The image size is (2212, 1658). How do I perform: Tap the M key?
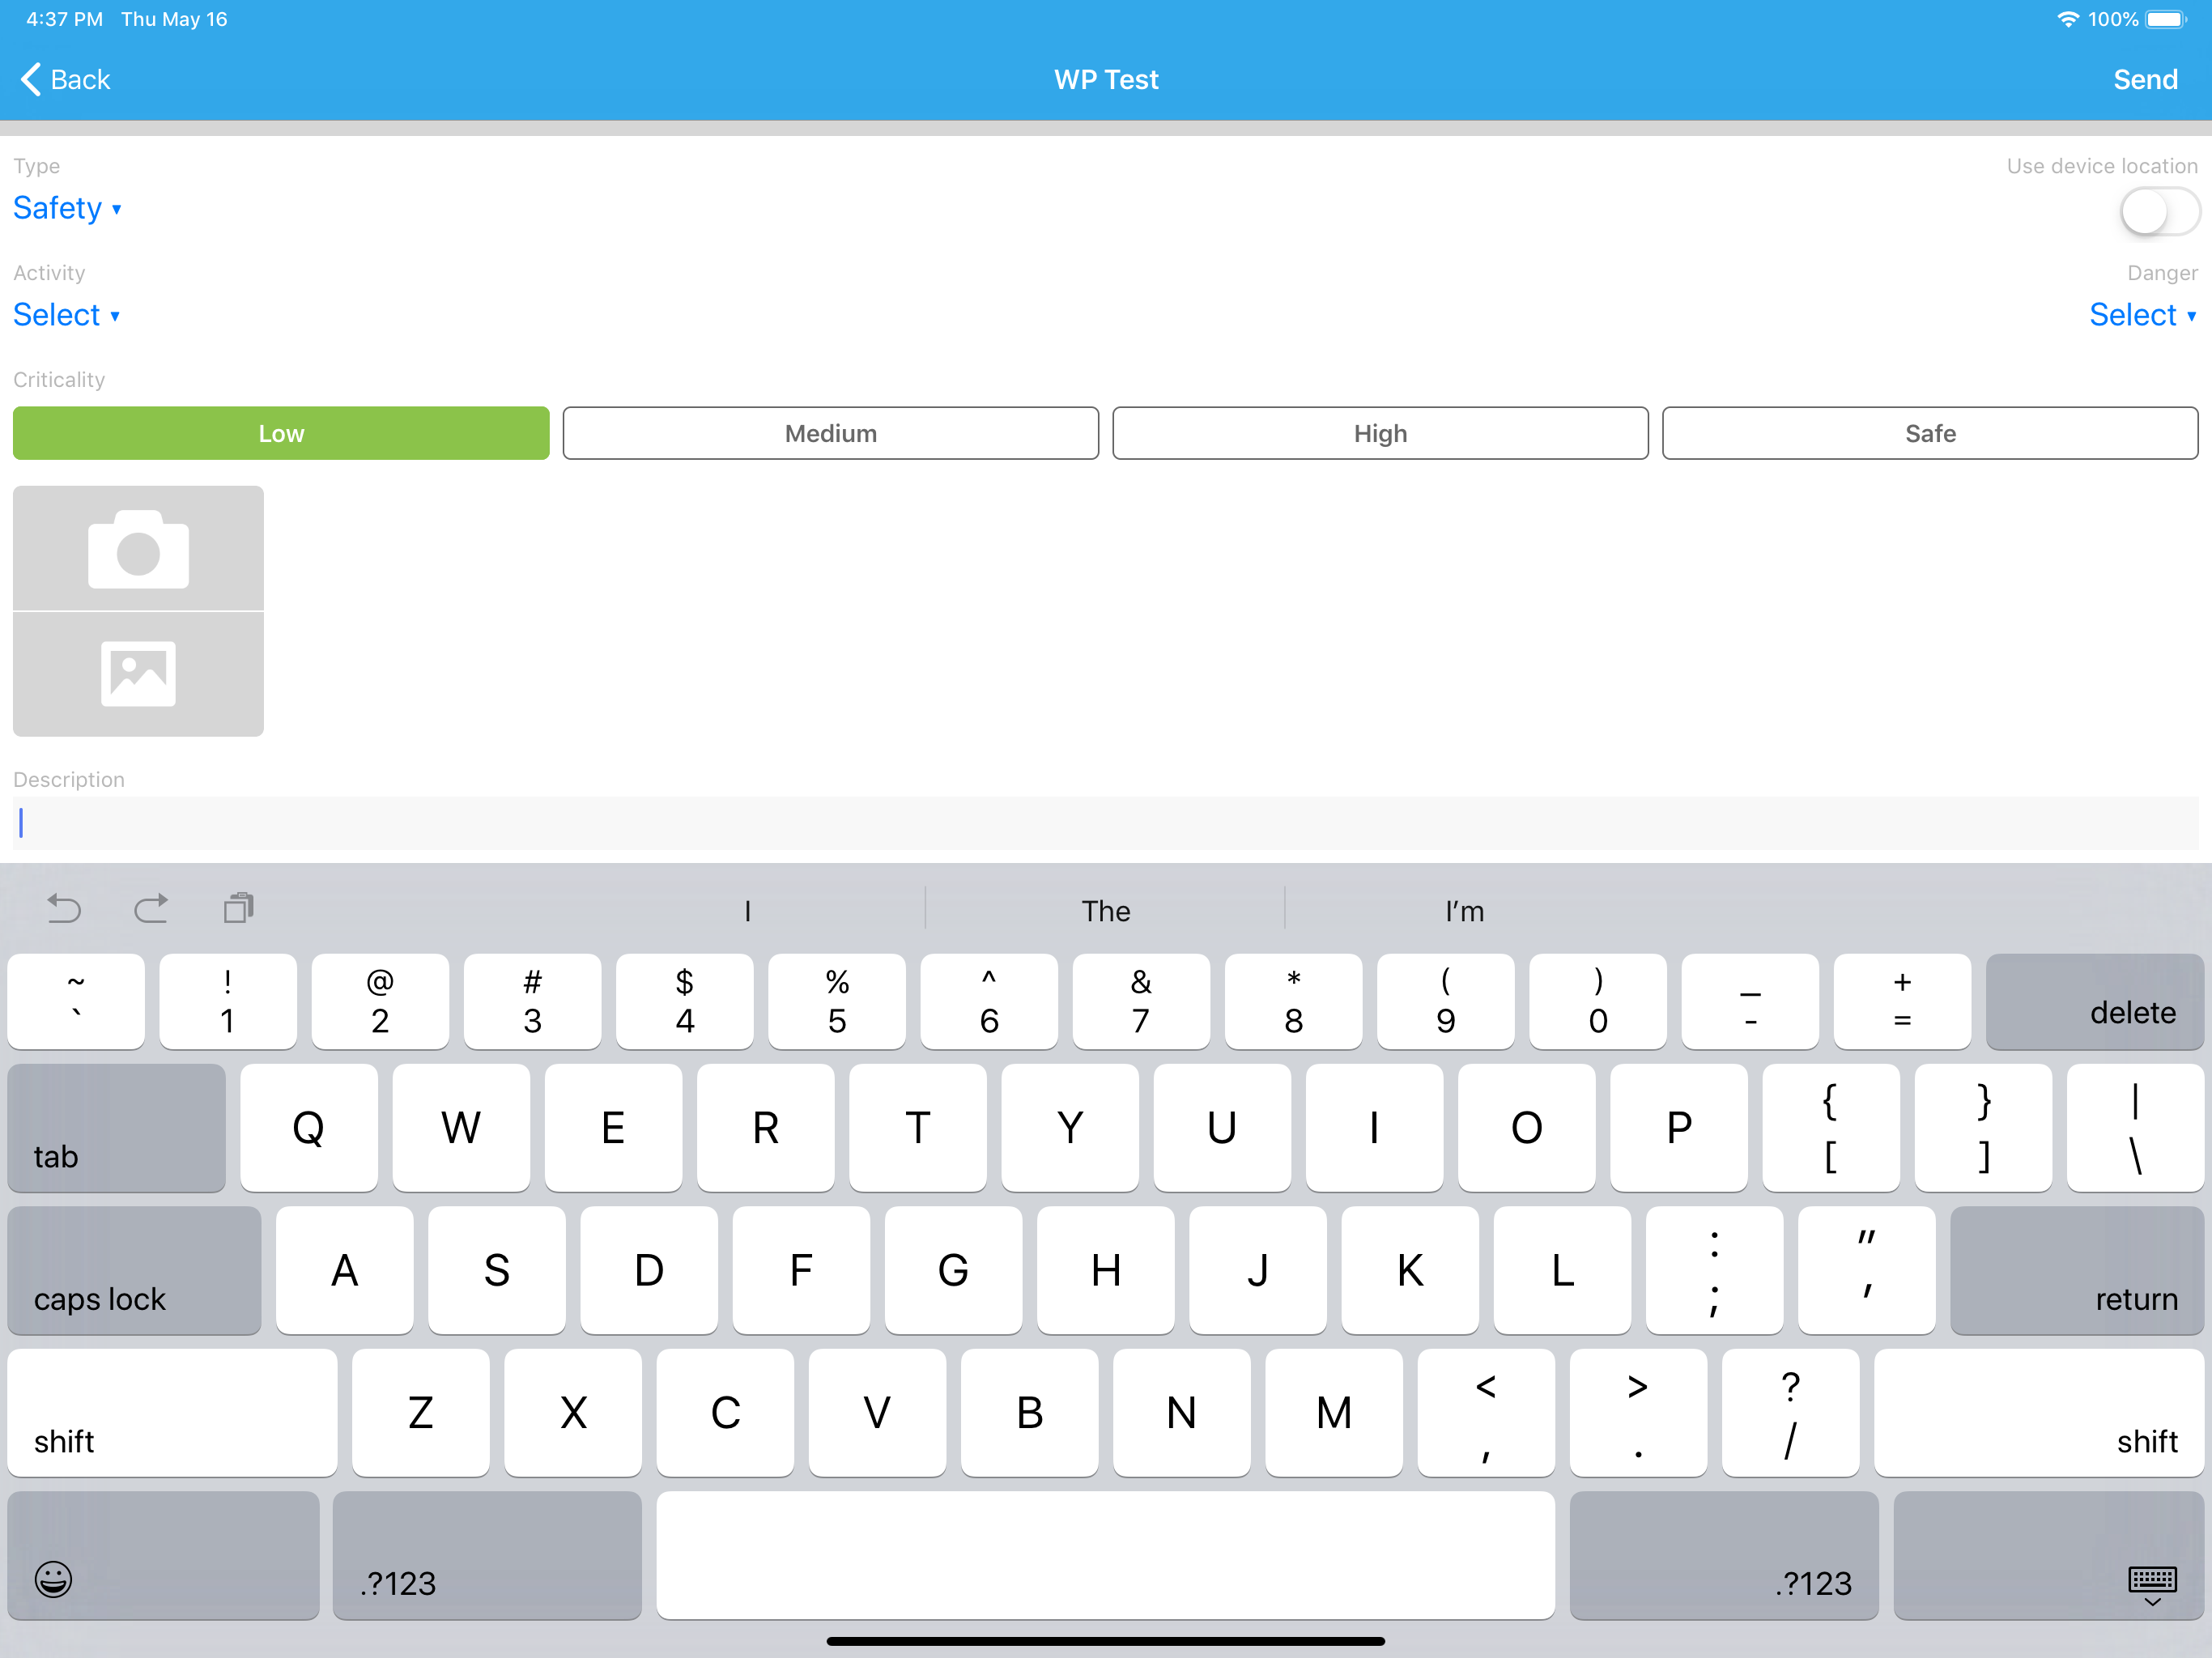(1333, 1413)
